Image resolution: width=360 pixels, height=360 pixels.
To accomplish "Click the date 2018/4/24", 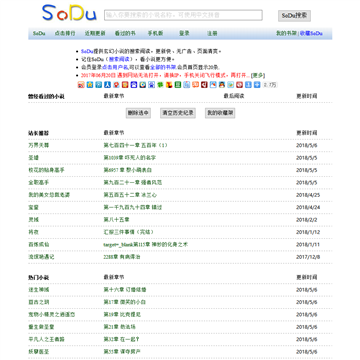I will (x=308, y=207).
